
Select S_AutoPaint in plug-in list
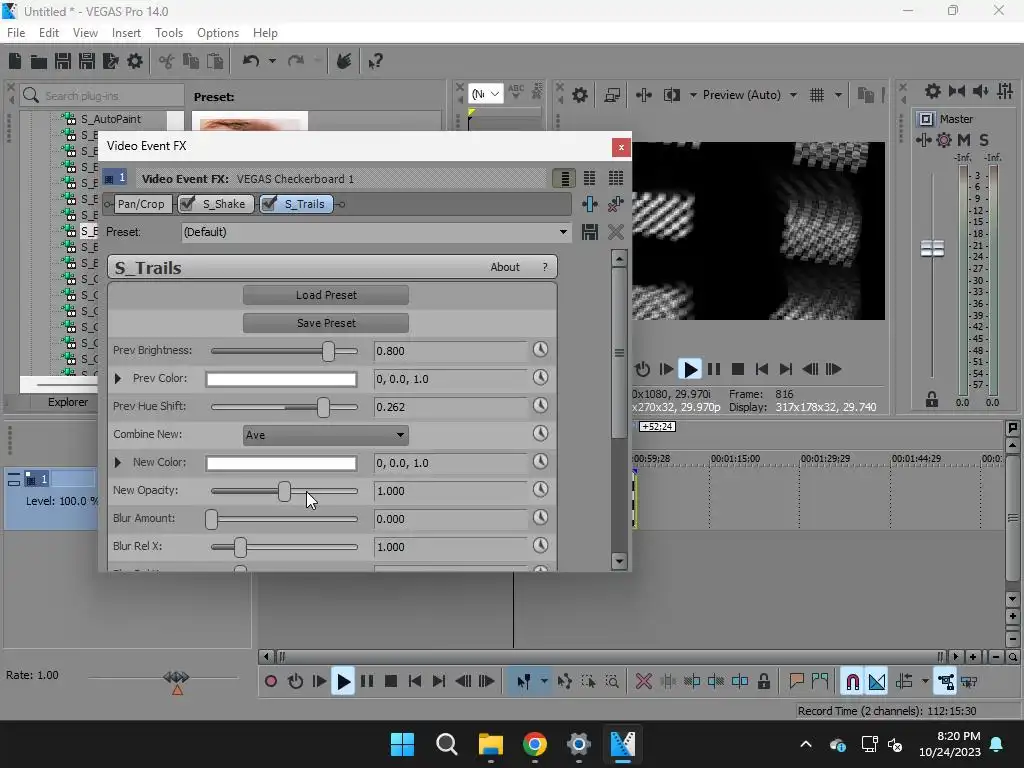110,119
